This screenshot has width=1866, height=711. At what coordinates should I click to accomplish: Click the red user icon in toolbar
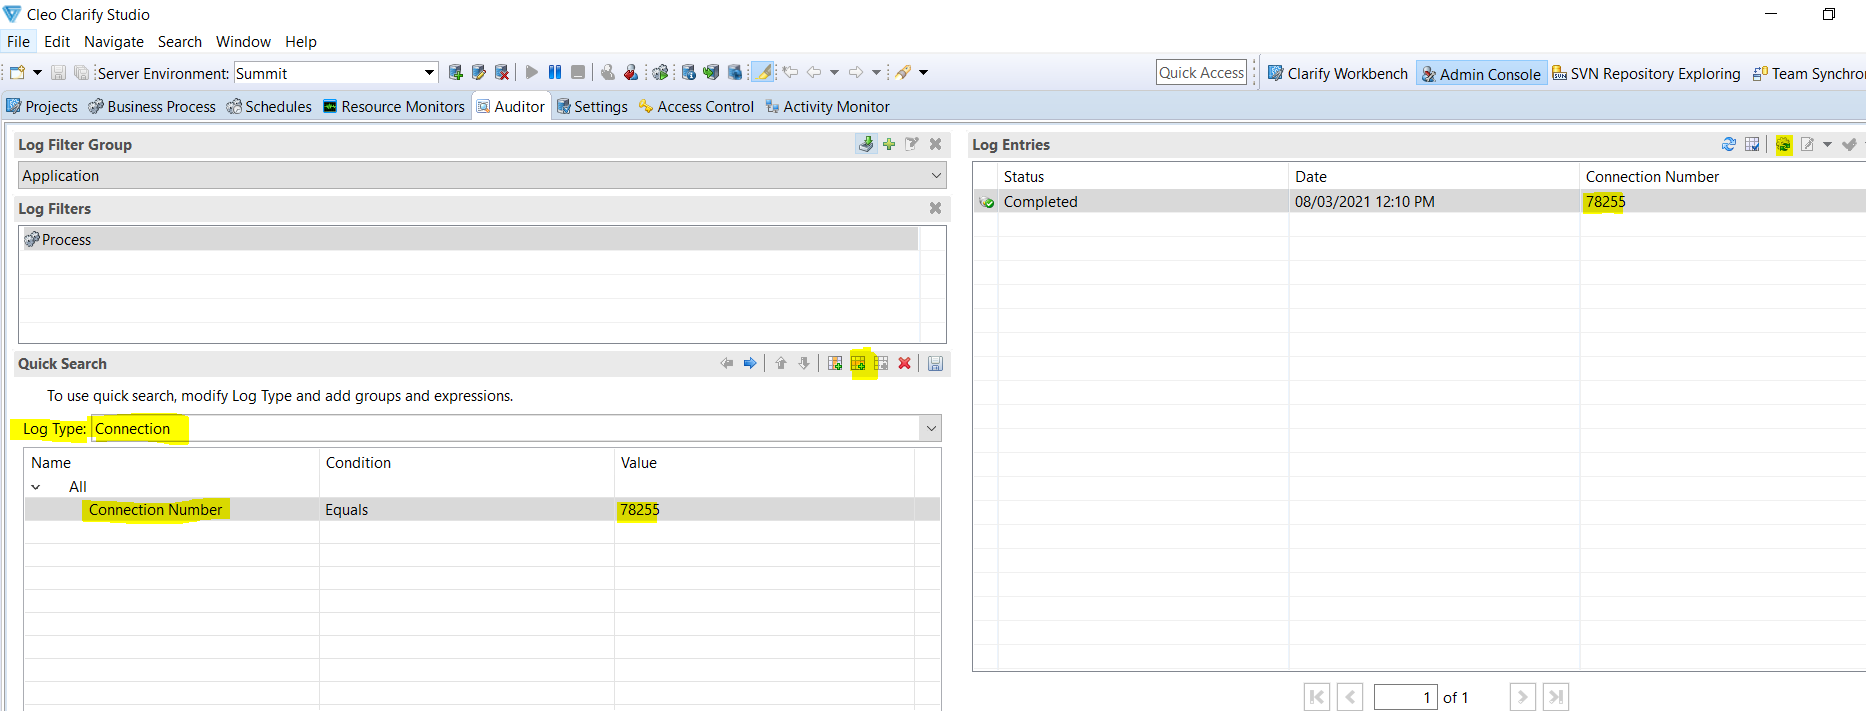(631, 72)
